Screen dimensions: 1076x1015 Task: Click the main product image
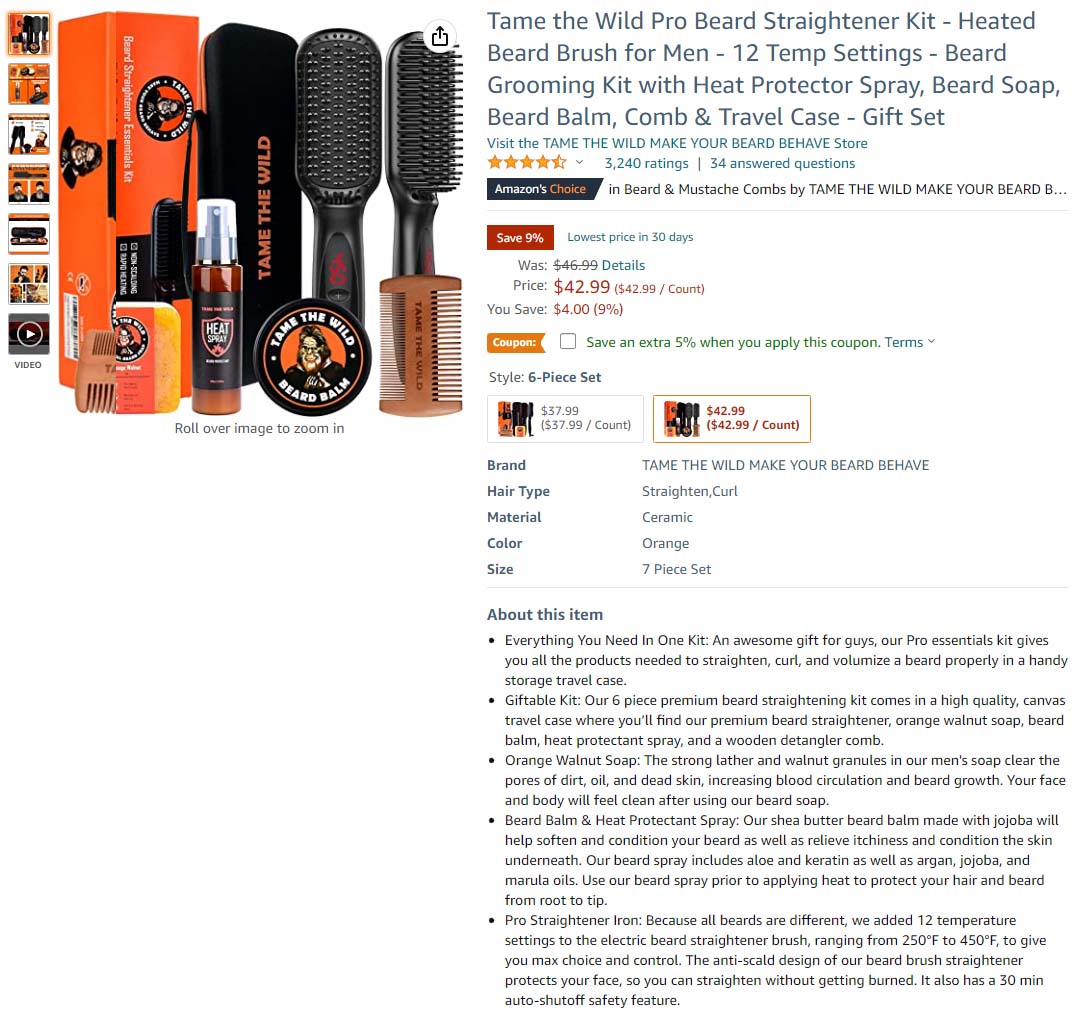[x=259, y=213]
